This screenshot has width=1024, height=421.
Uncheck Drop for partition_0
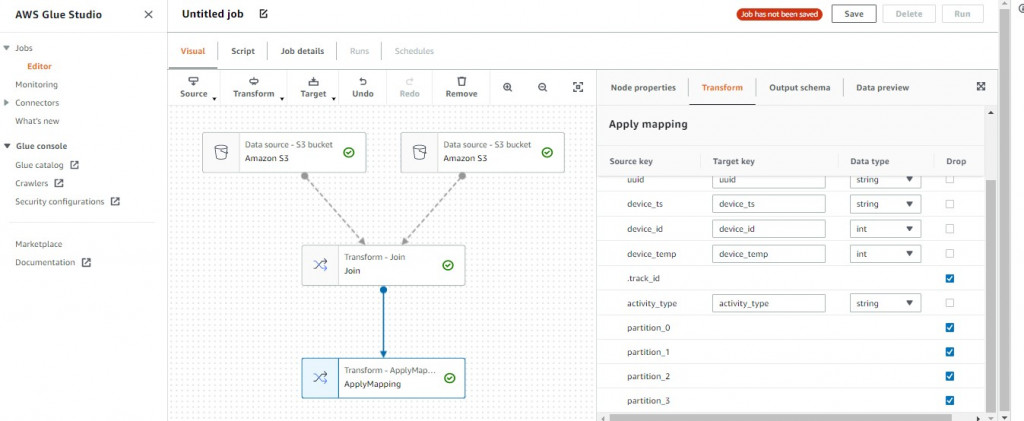click(x=950, y=328)
